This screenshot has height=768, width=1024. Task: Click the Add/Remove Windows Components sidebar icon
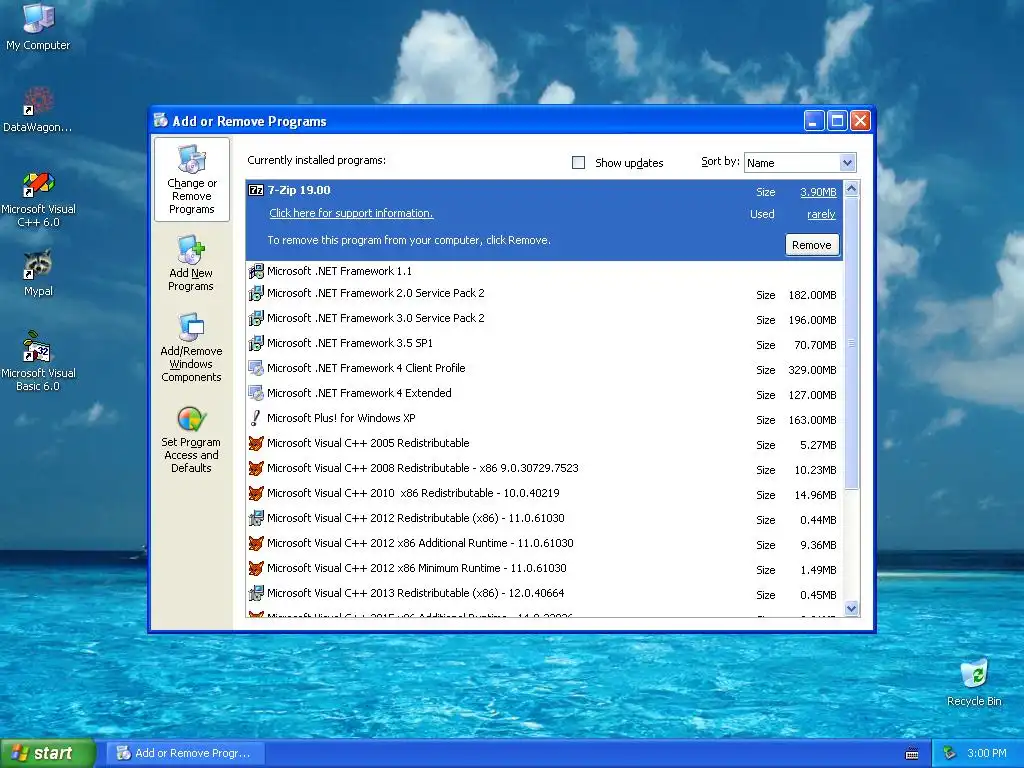point(191,327)
